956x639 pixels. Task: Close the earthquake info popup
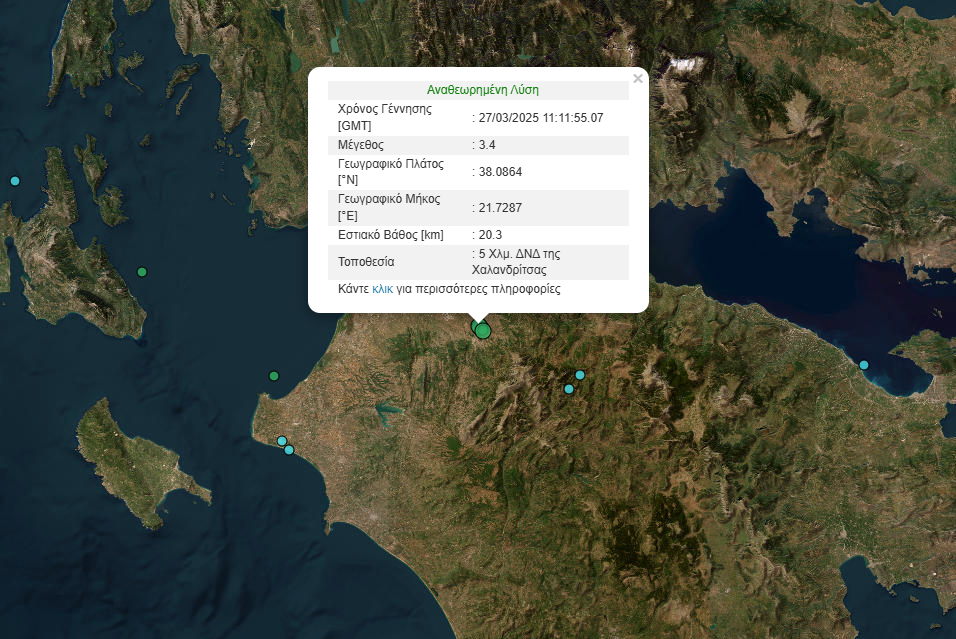coord(638,79)
